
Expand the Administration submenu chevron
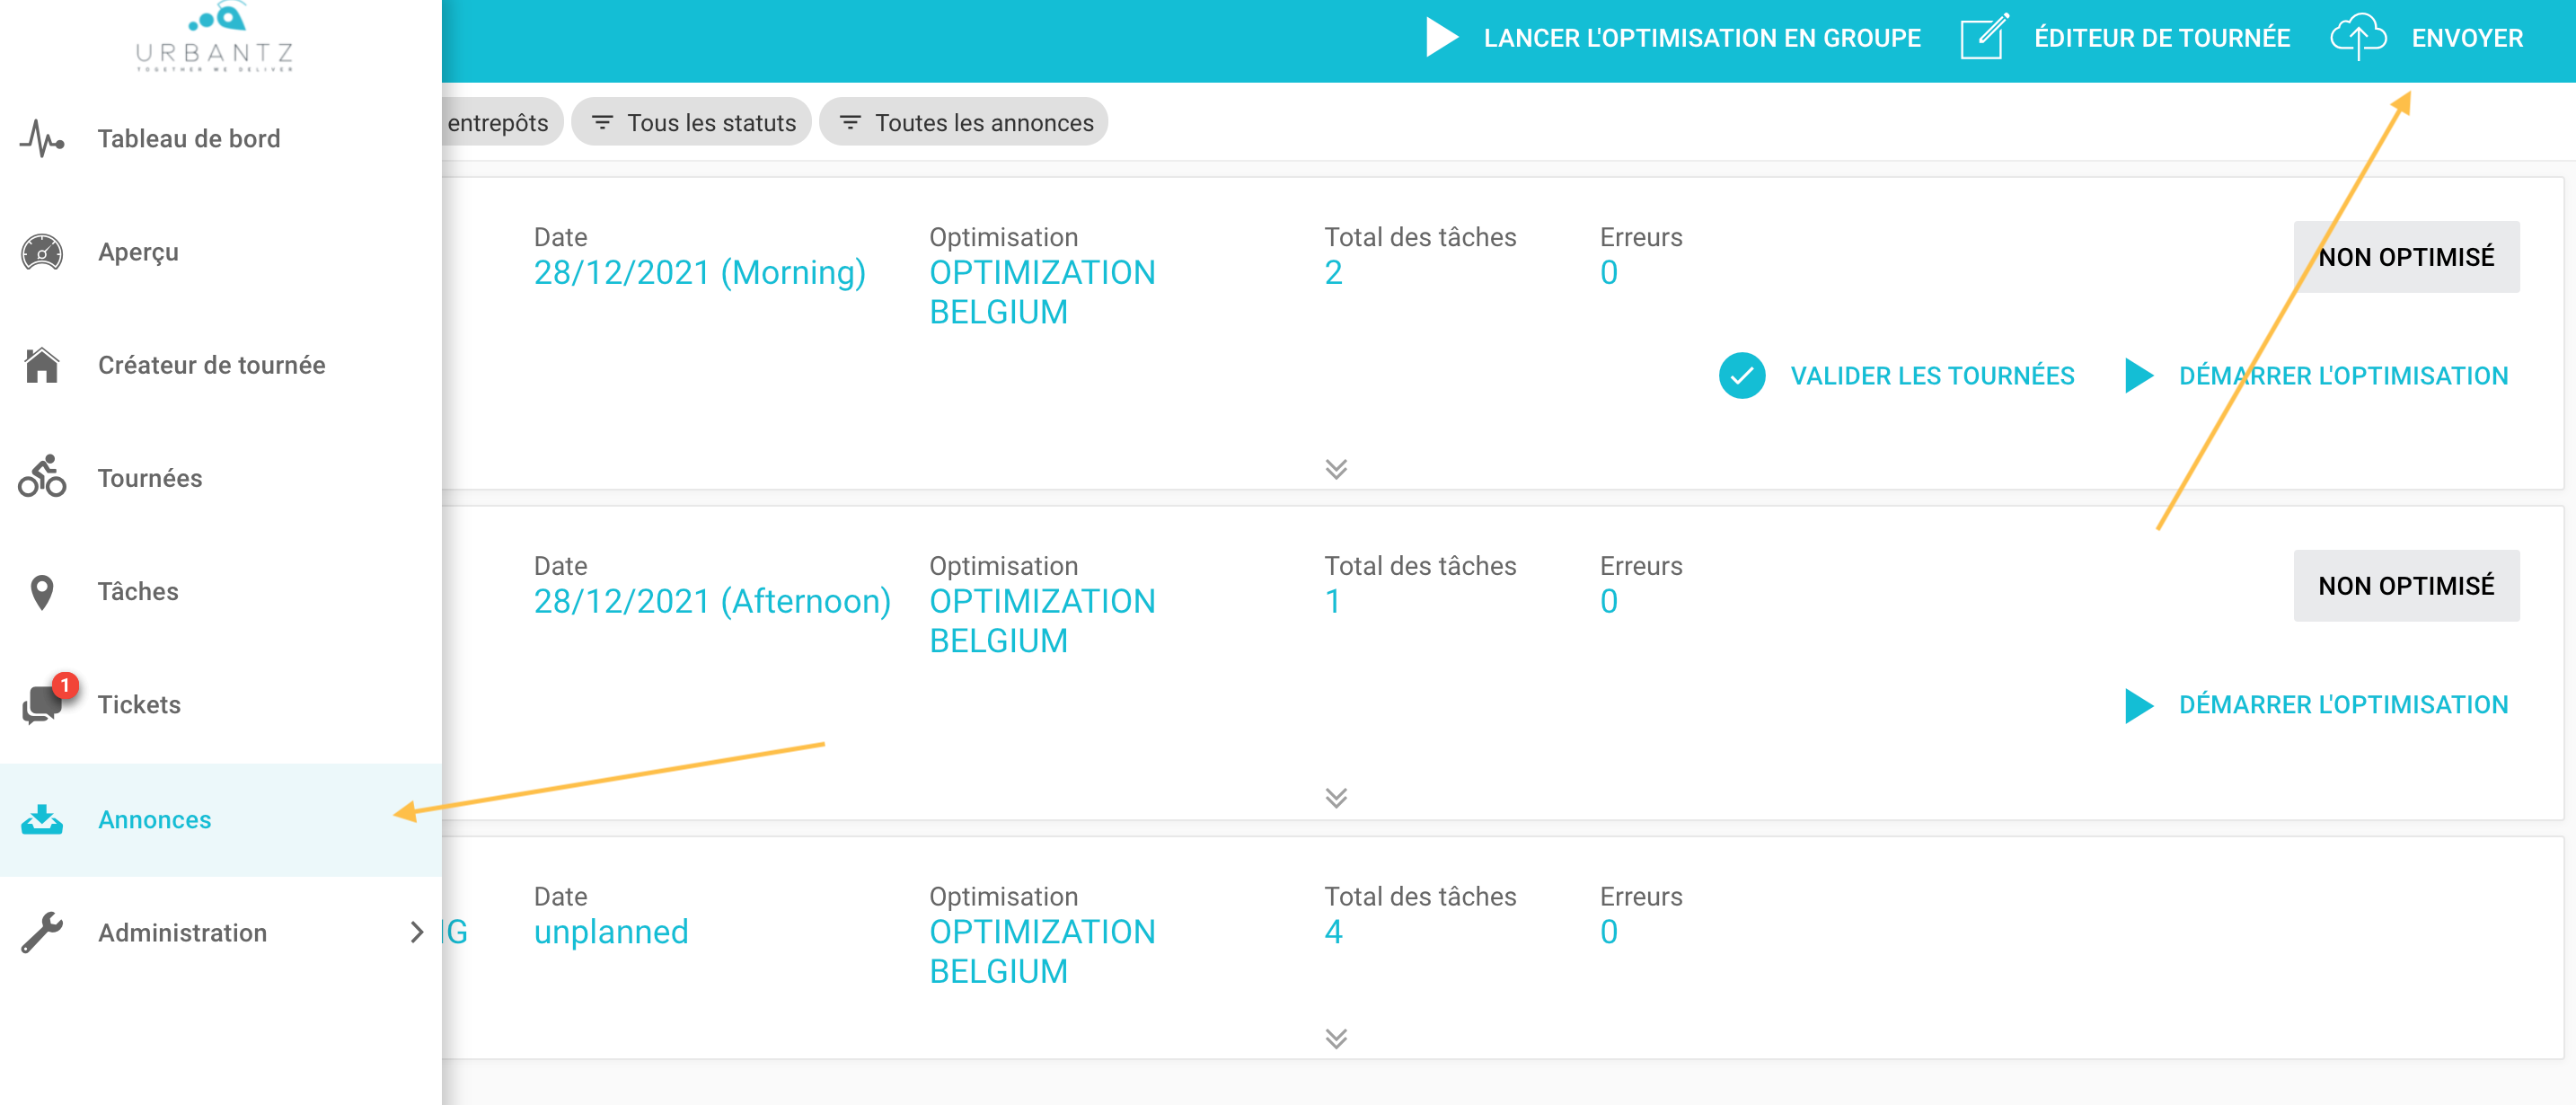417,933
